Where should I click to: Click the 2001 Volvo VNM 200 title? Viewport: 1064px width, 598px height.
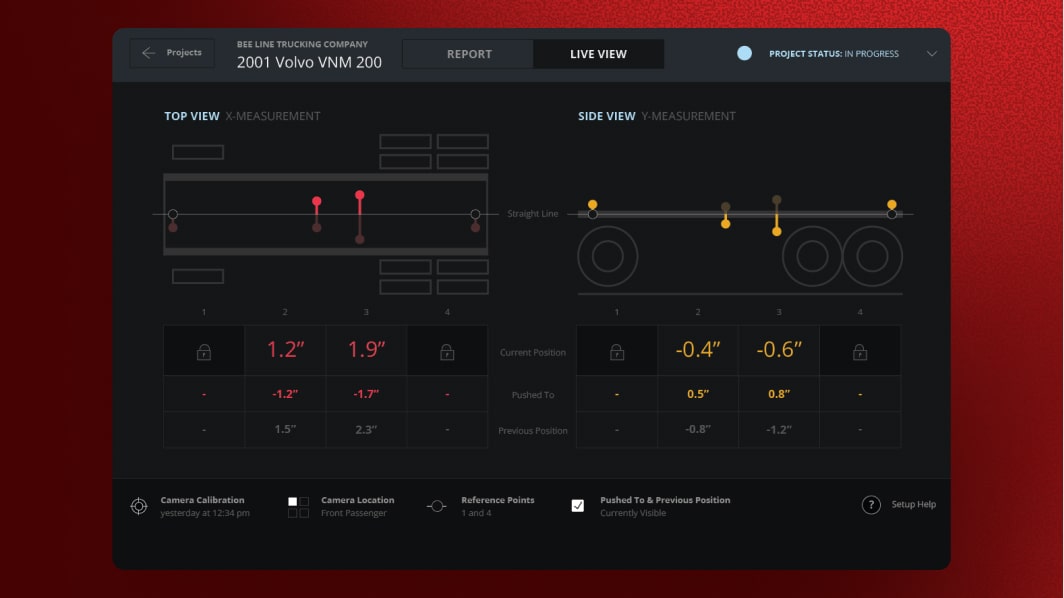click(x=309, y=62)
